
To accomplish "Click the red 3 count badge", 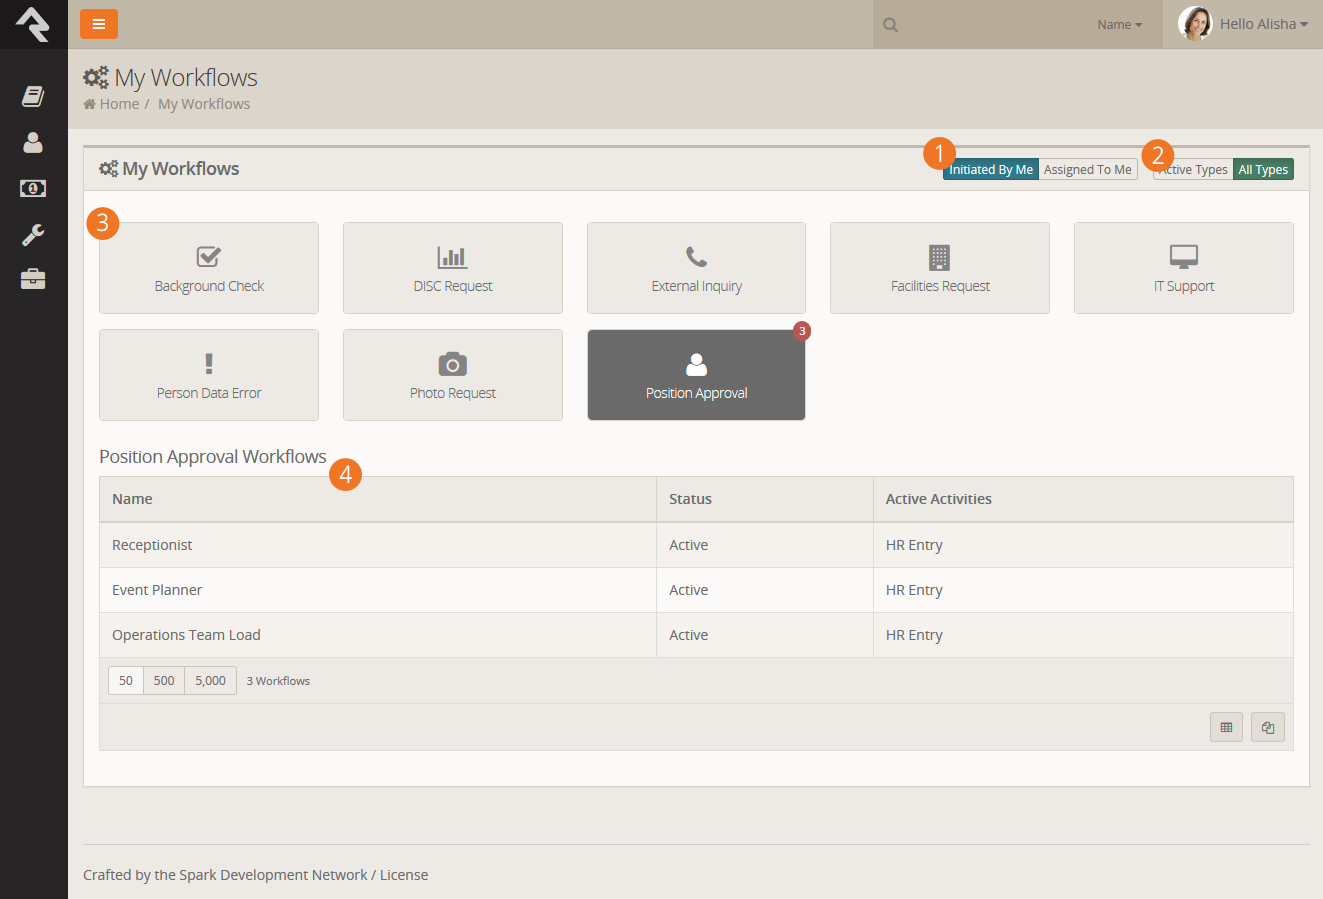I will point(802,331).
